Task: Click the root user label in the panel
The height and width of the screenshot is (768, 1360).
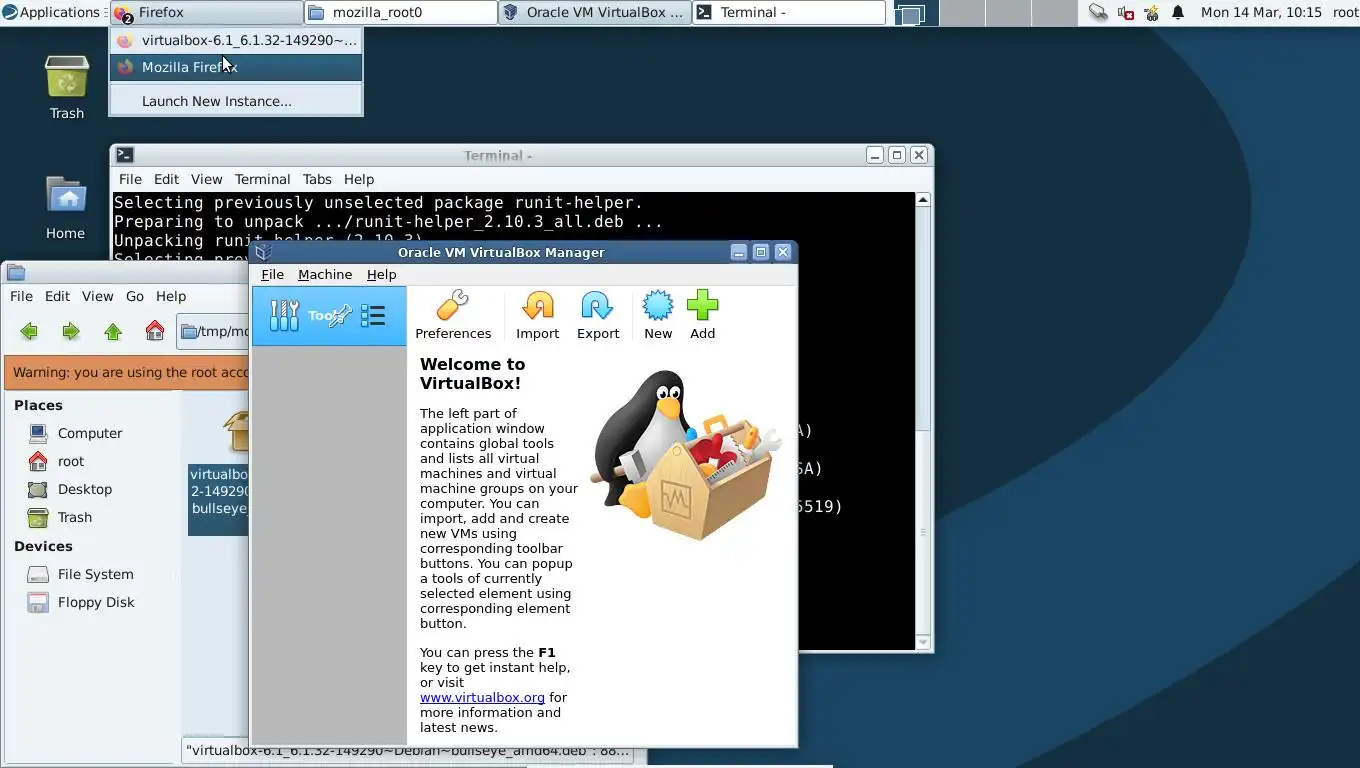Action: [x=1345, y=13]
